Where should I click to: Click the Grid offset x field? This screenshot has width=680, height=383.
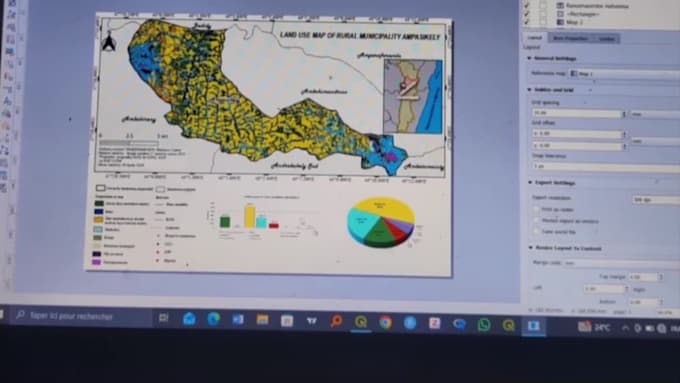point(577,134)
